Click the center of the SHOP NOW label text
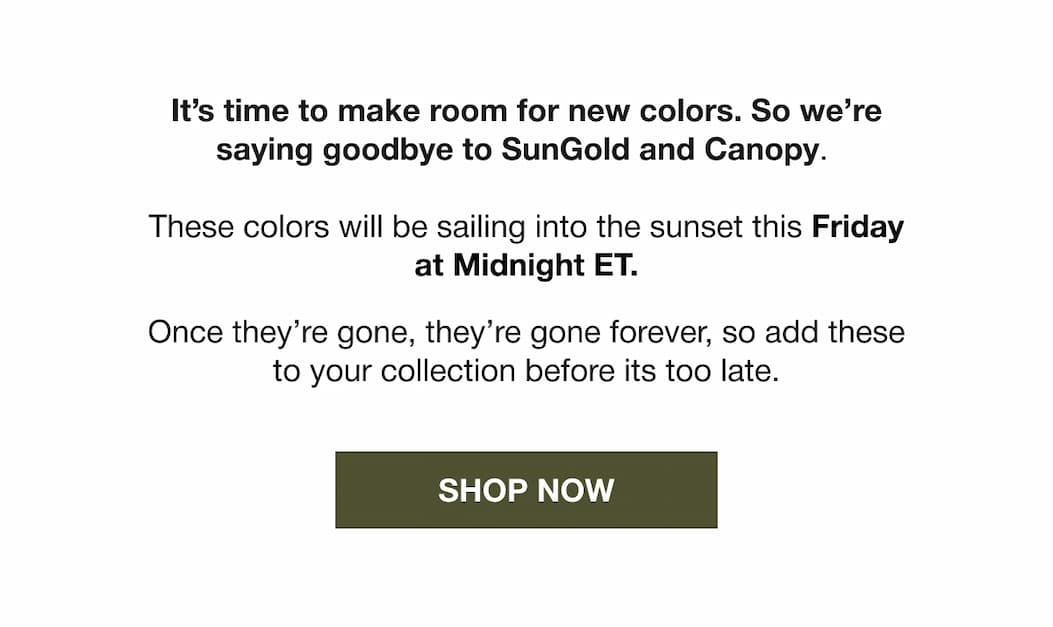Screen dimensions: 1053x627 (526, 490)
